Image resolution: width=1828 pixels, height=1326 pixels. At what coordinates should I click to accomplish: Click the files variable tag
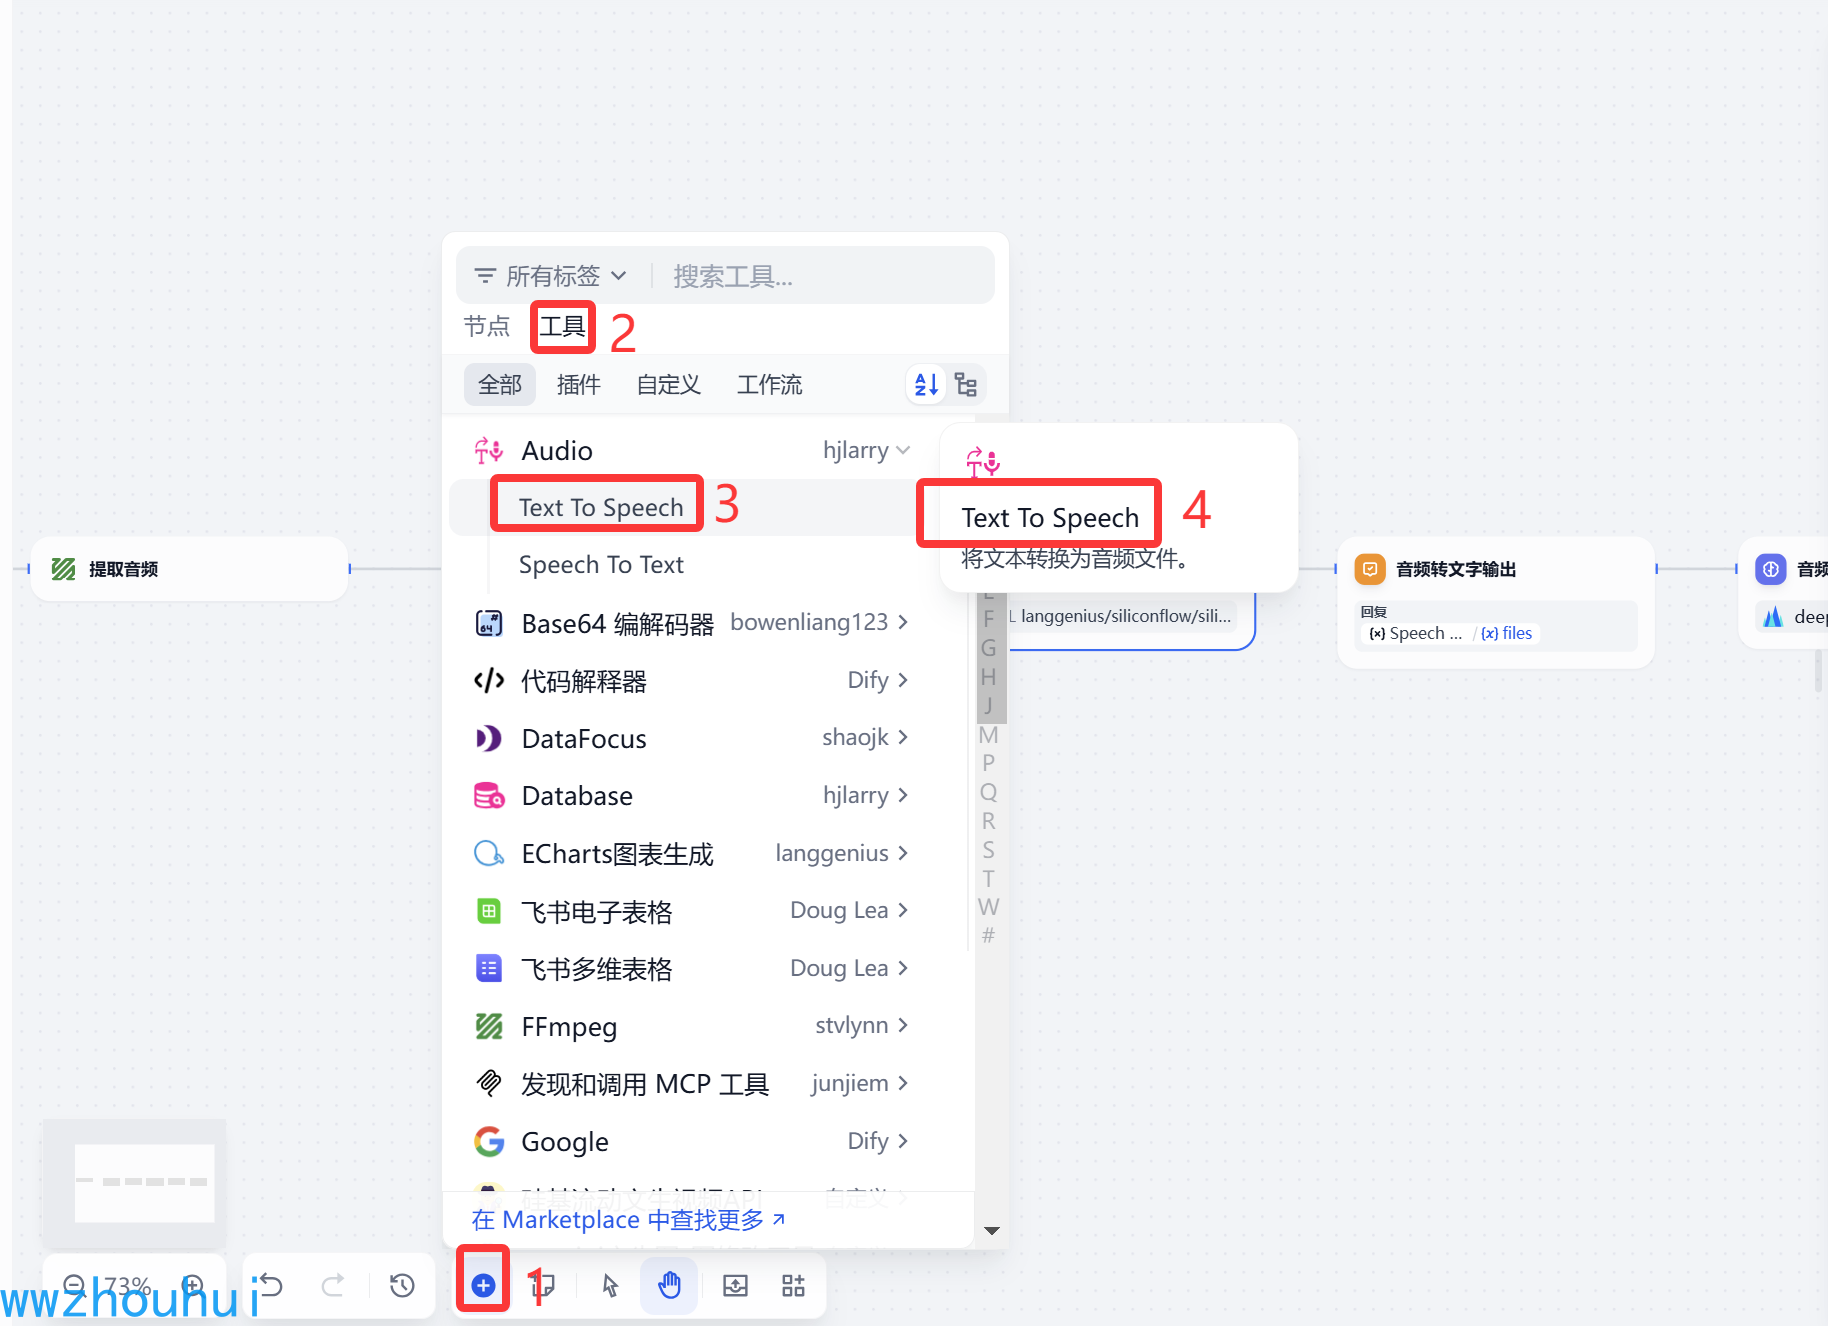pyautogui.click(x=1507, y=633)
